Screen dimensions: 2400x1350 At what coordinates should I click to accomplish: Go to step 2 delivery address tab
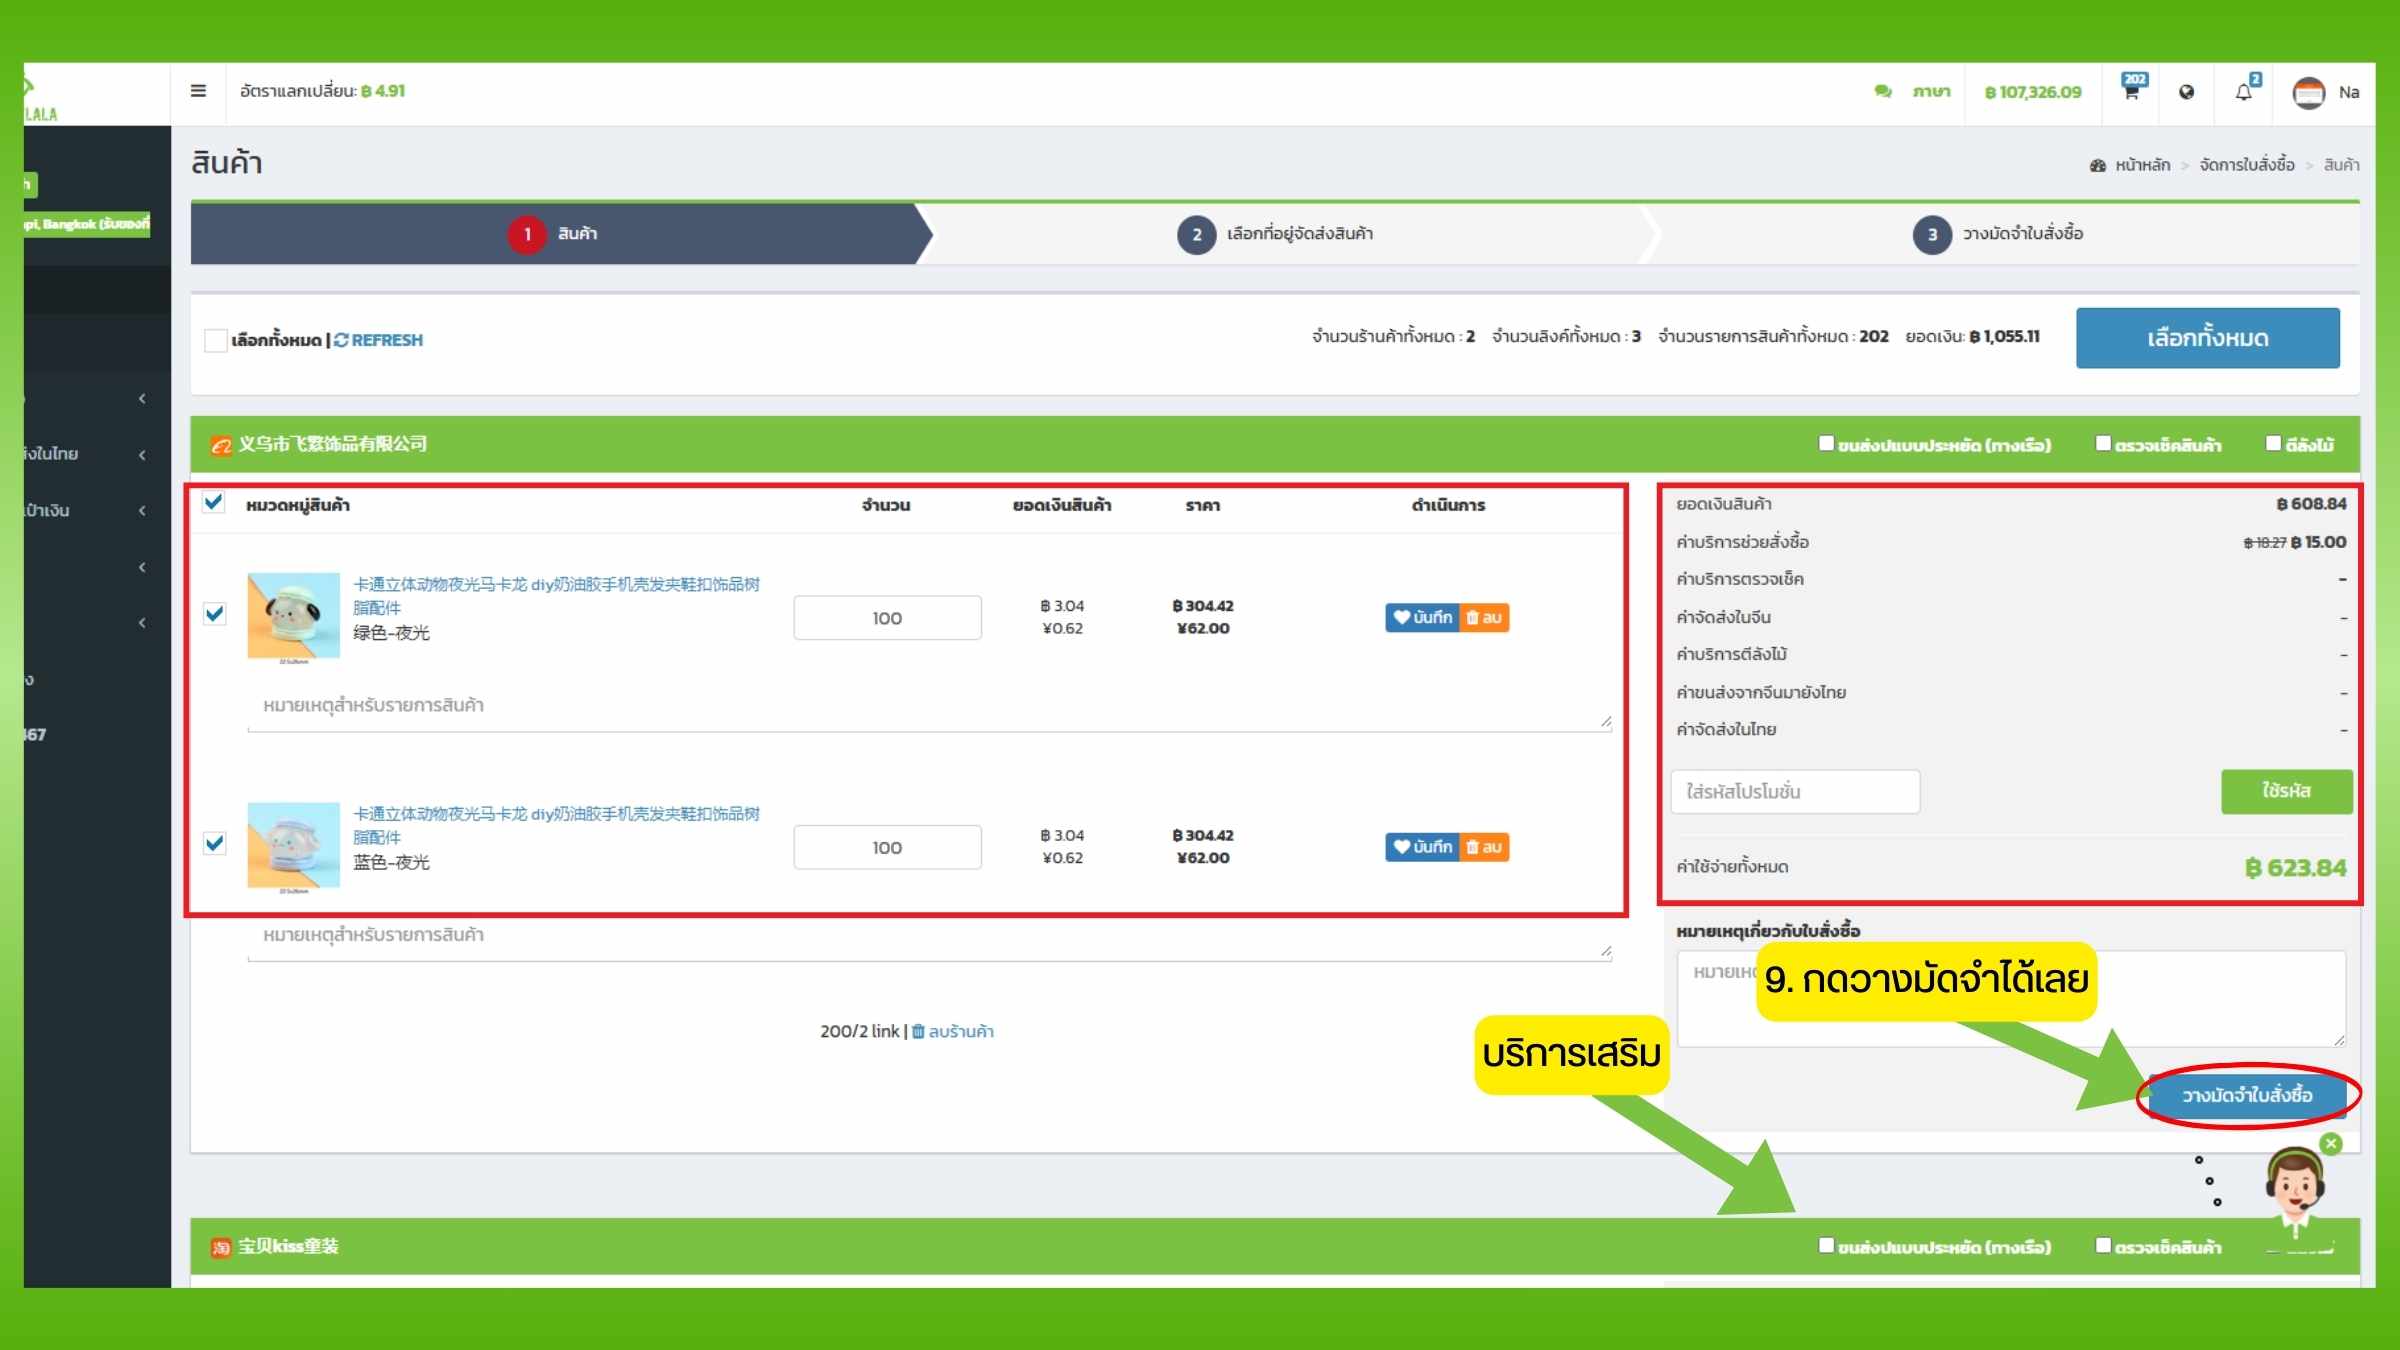1276,234
